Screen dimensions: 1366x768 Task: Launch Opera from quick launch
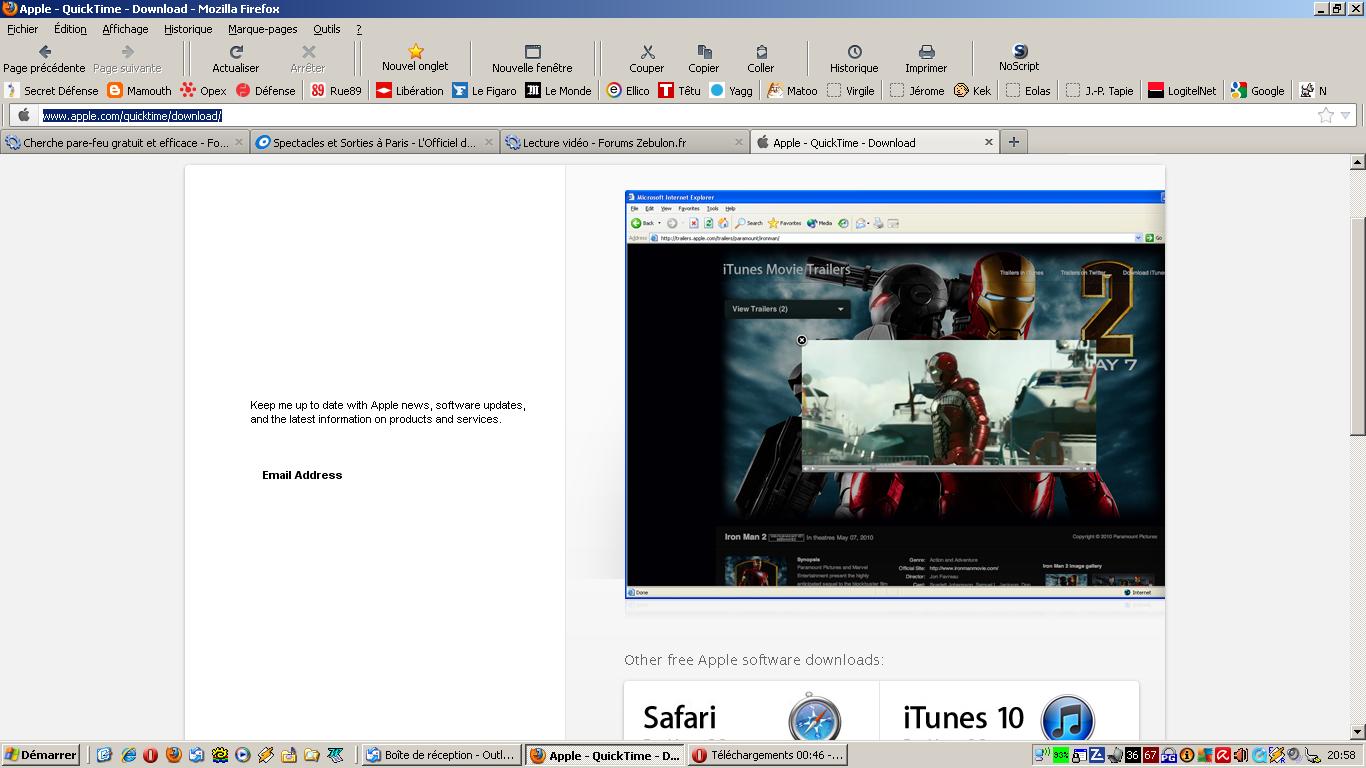(x=151, y=755)
